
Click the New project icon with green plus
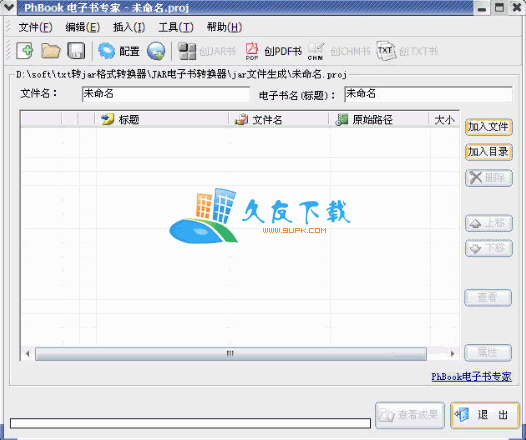(24, 51)
